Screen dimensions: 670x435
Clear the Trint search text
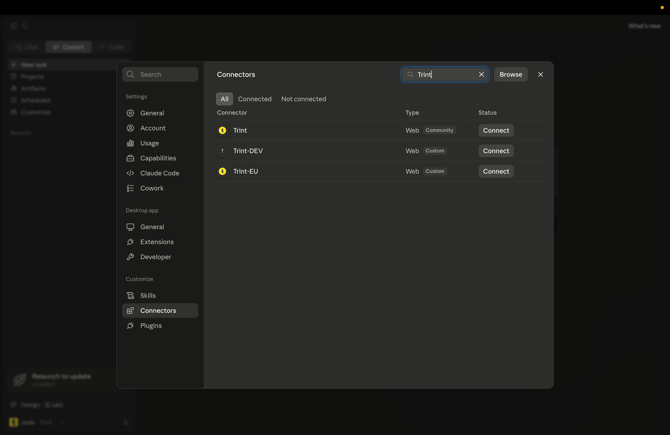[x=481, y=74]
